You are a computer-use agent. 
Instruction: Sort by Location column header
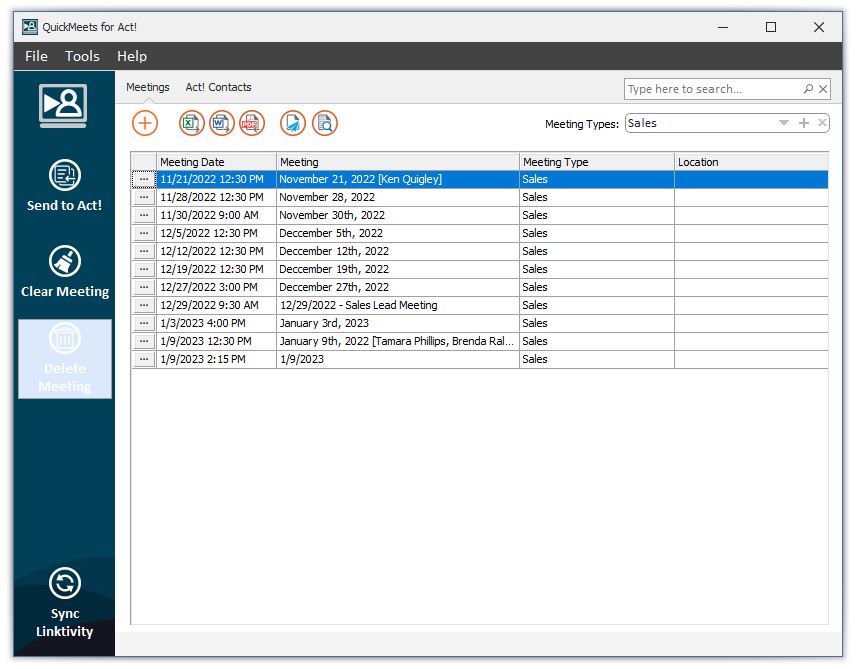pos(752,162)
